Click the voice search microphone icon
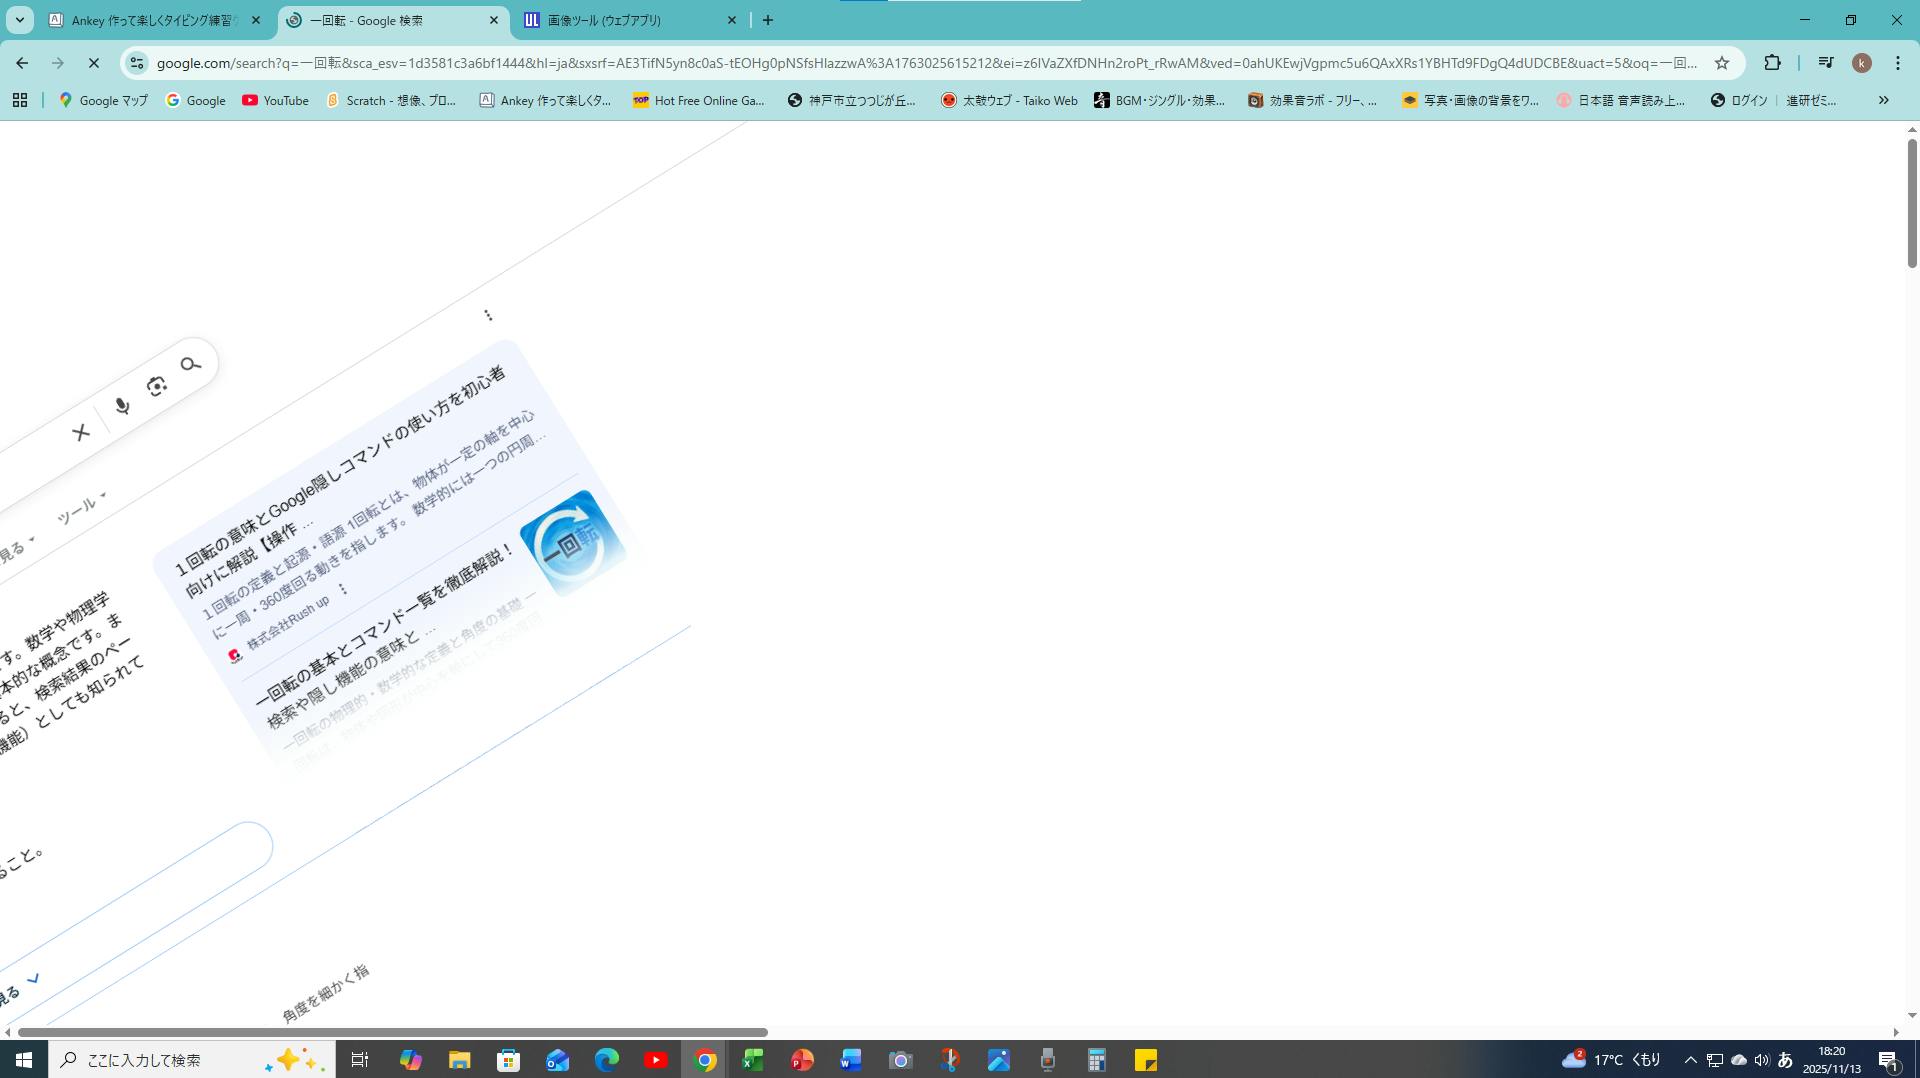The image size is (1920, 1078). [122, 406]
